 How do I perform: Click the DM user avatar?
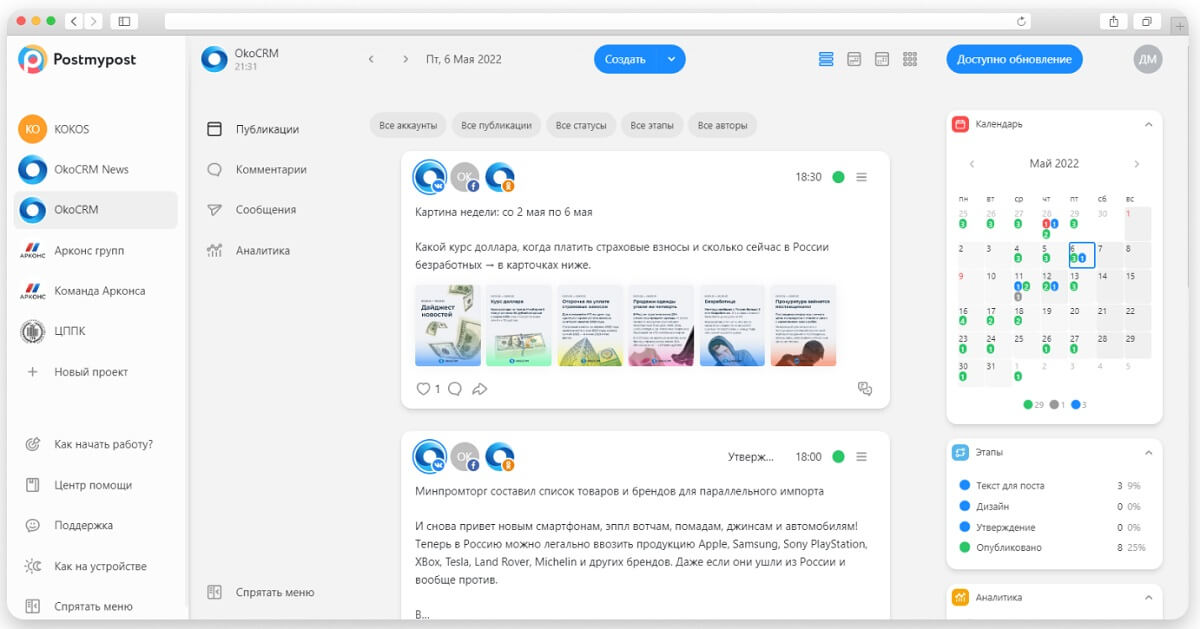coord(1148,59)
